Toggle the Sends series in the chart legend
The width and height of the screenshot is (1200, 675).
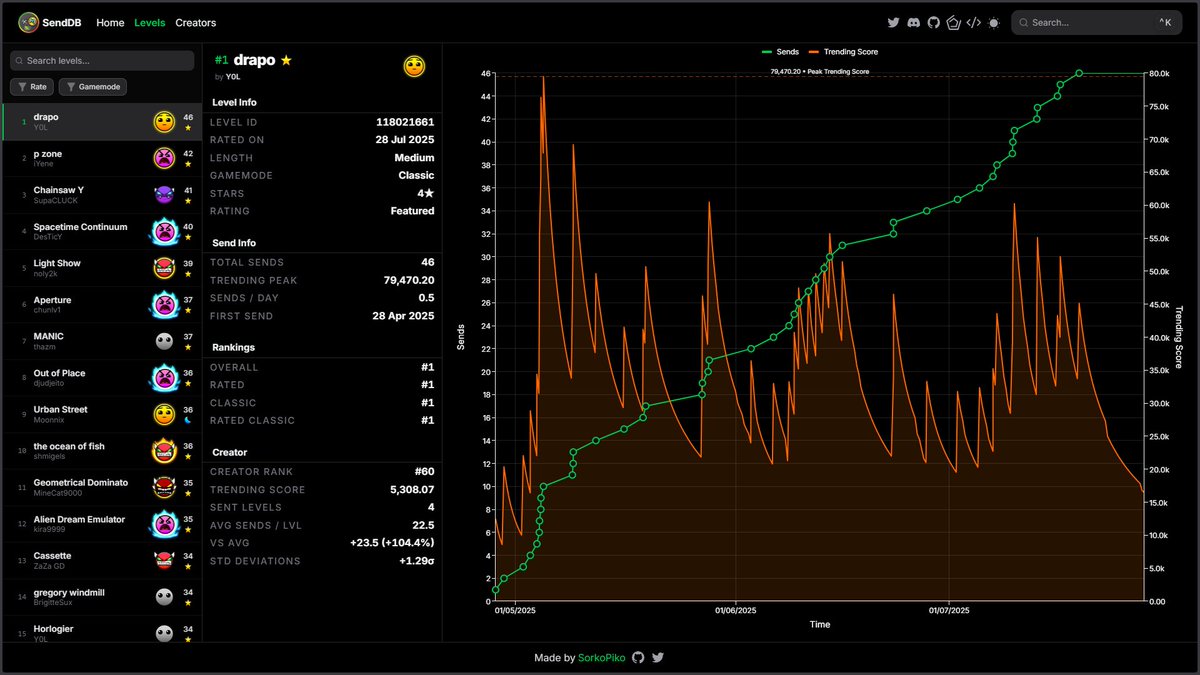(780, 51)
